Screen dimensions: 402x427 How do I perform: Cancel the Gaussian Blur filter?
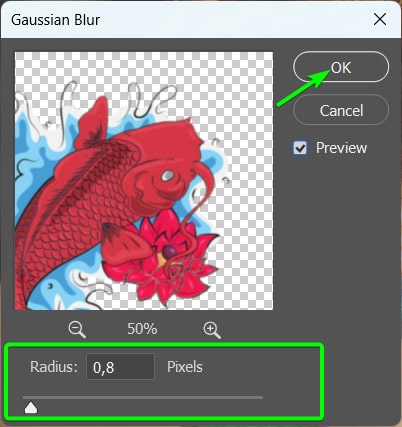pyautogui.click(x=341, y=110)
